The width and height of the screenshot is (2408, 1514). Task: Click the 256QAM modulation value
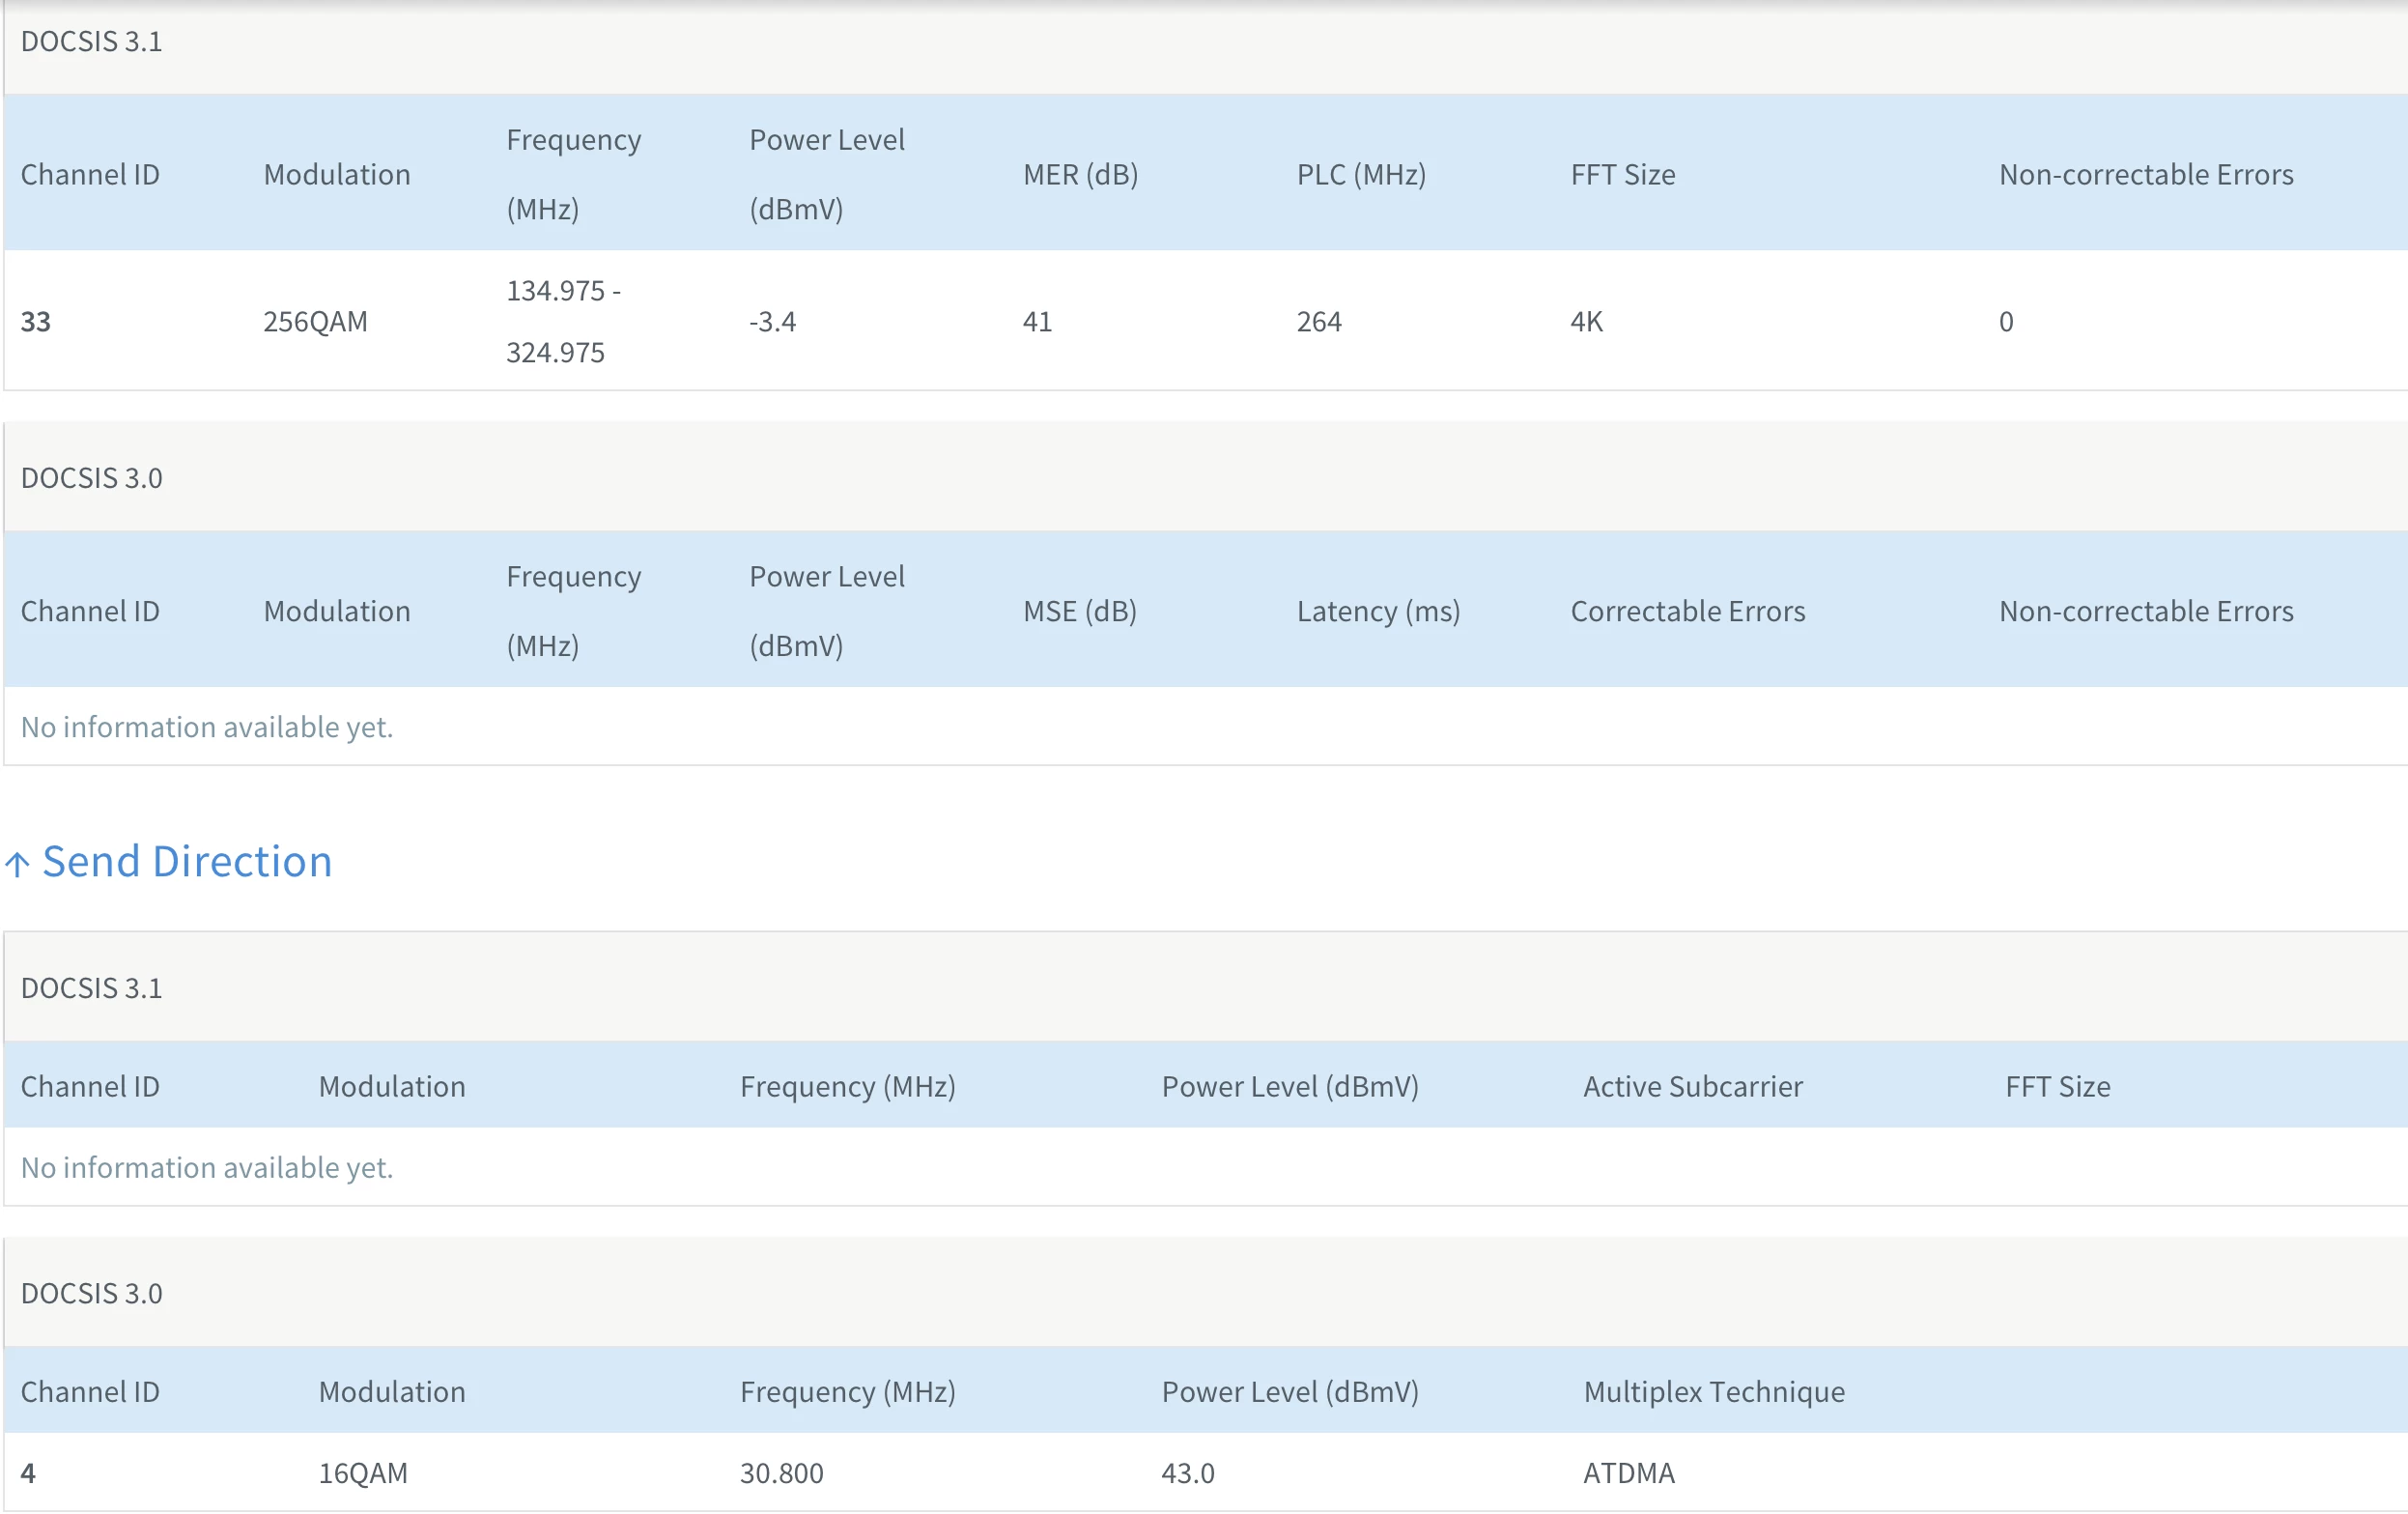coord(315,321)
